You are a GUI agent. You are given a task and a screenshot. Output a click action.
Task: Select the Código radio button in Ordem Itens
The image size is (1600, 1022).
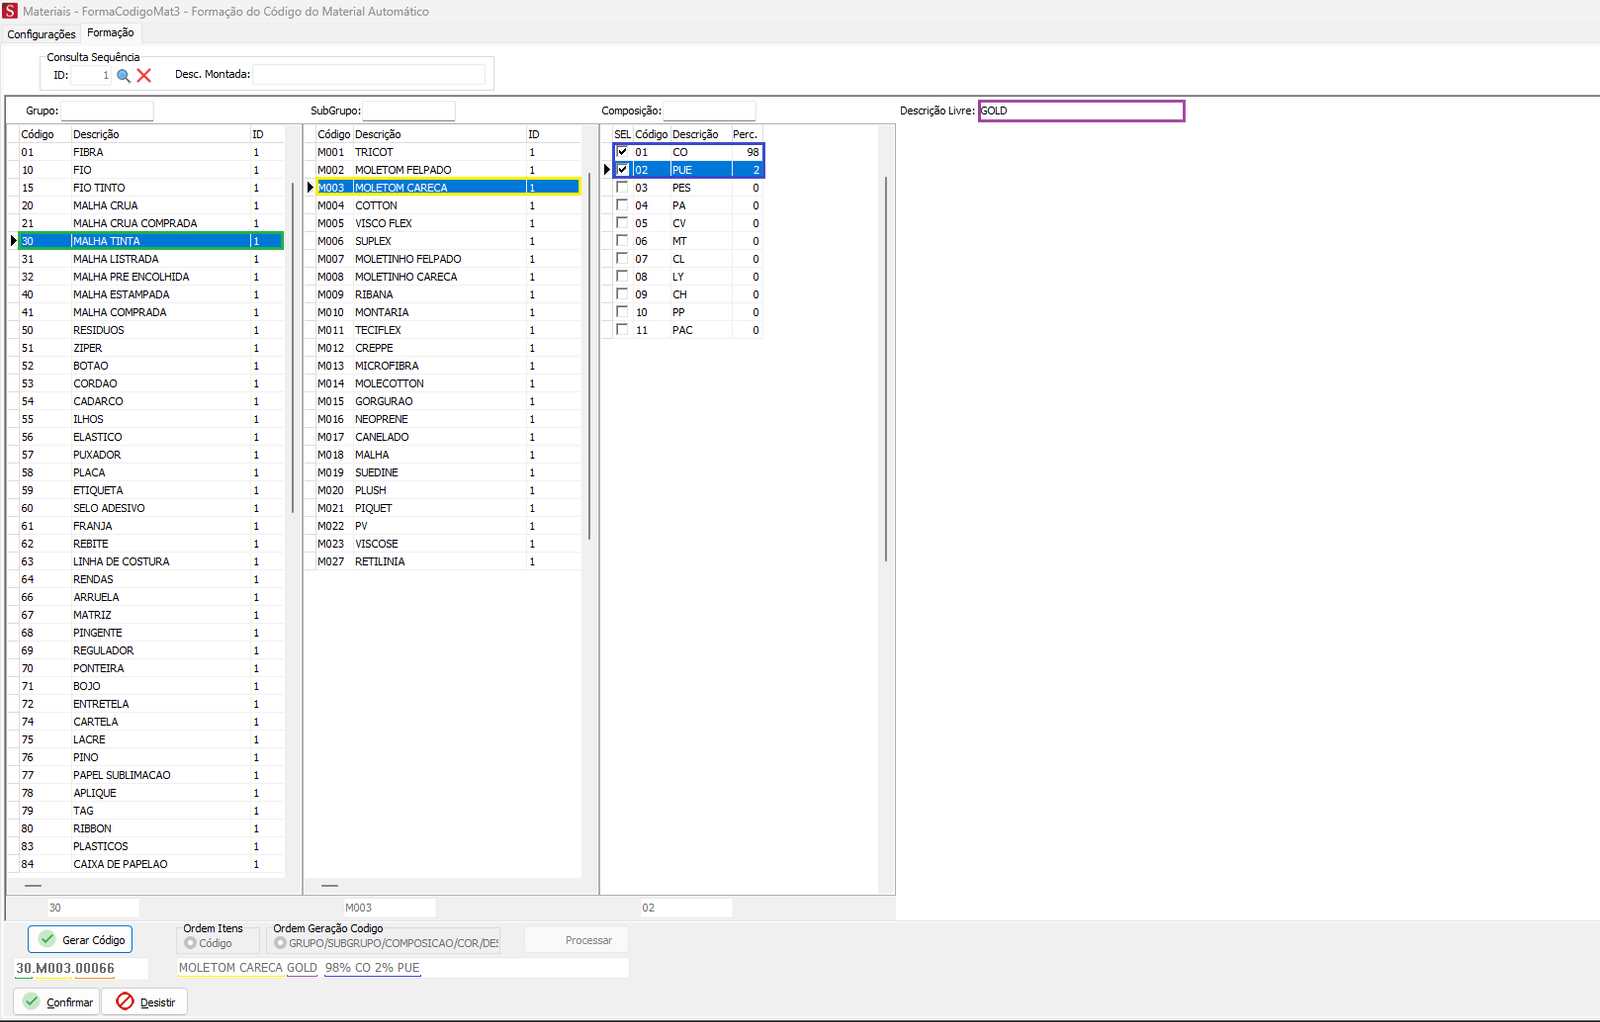[x=190, y=943]
